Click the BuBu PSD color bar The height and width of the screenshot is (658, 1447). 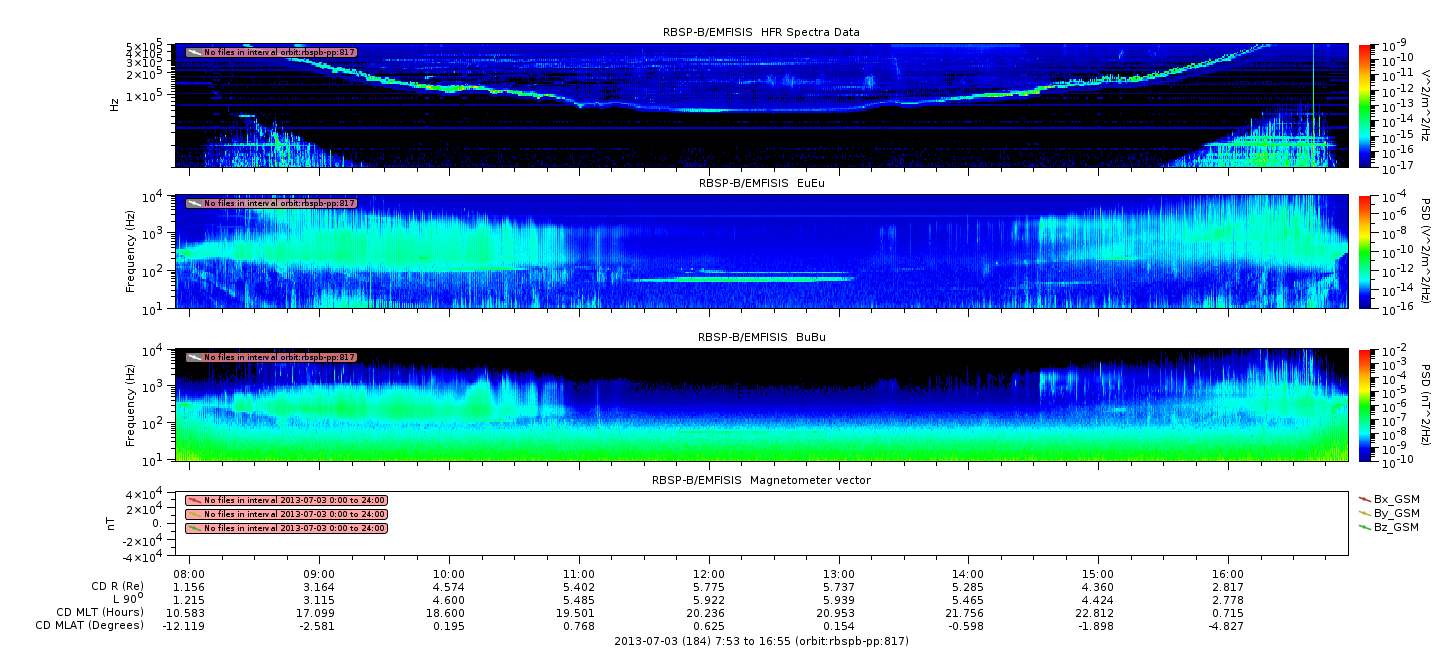point(1365,404)
